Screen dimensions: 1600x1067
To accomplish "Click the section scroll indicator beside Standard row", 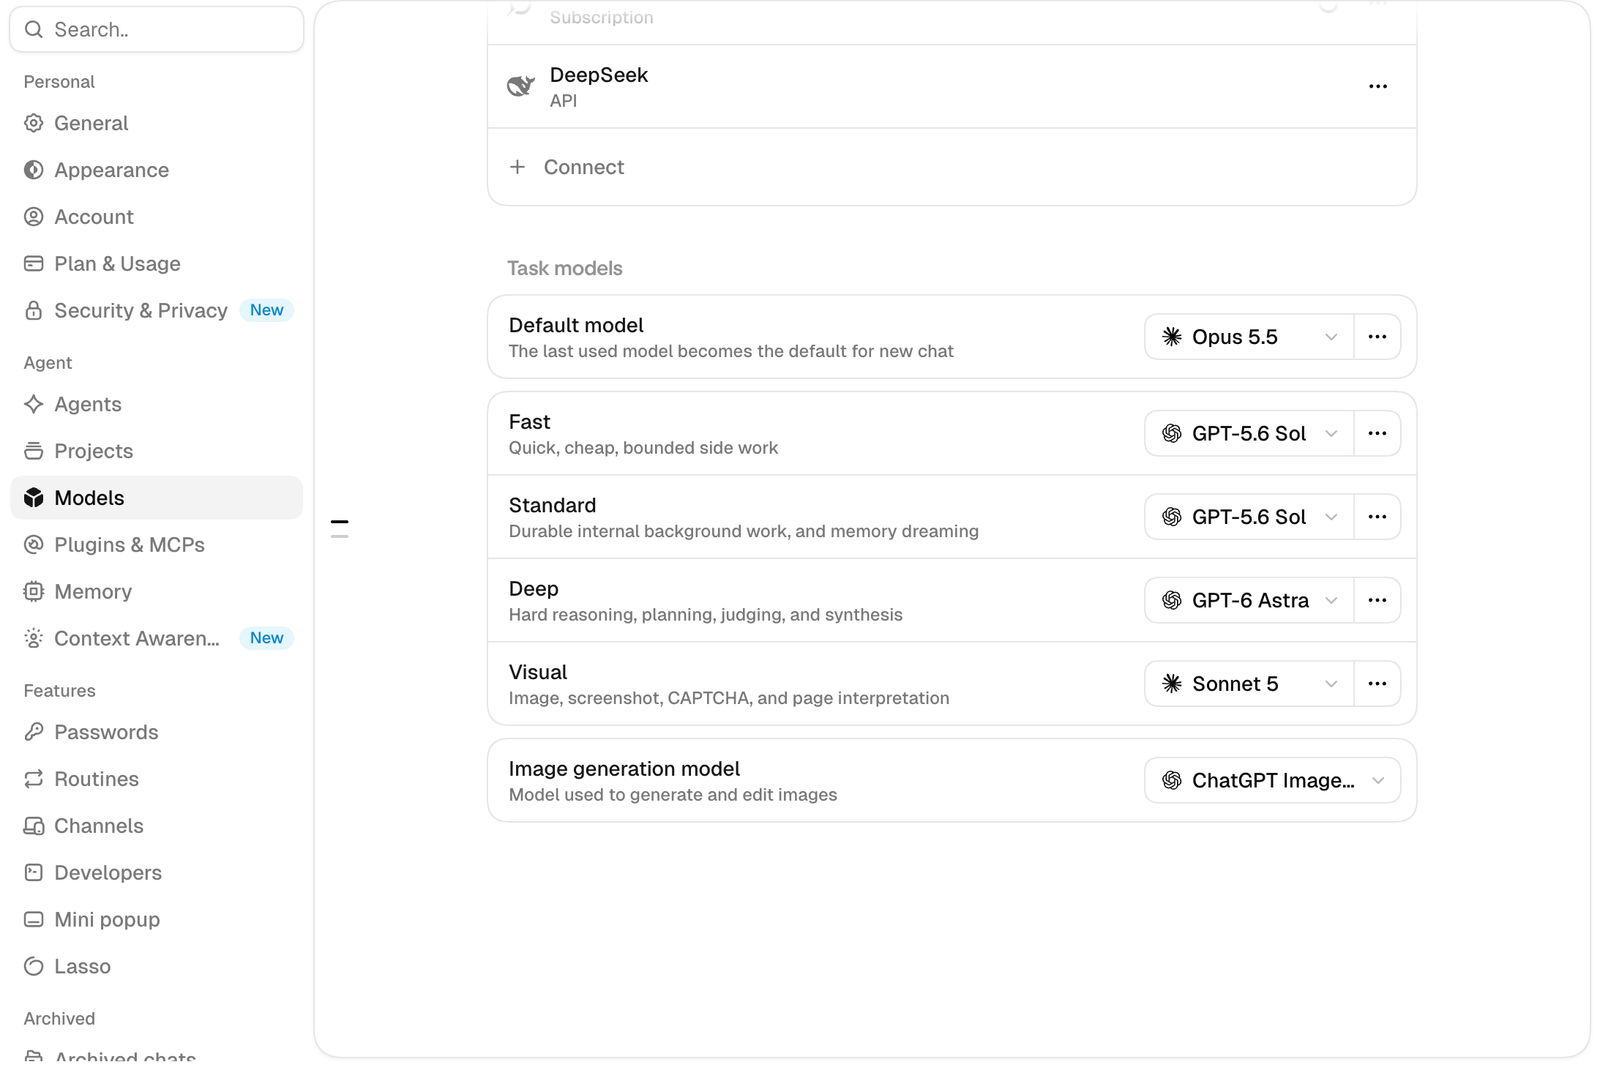I will [340, 528].
